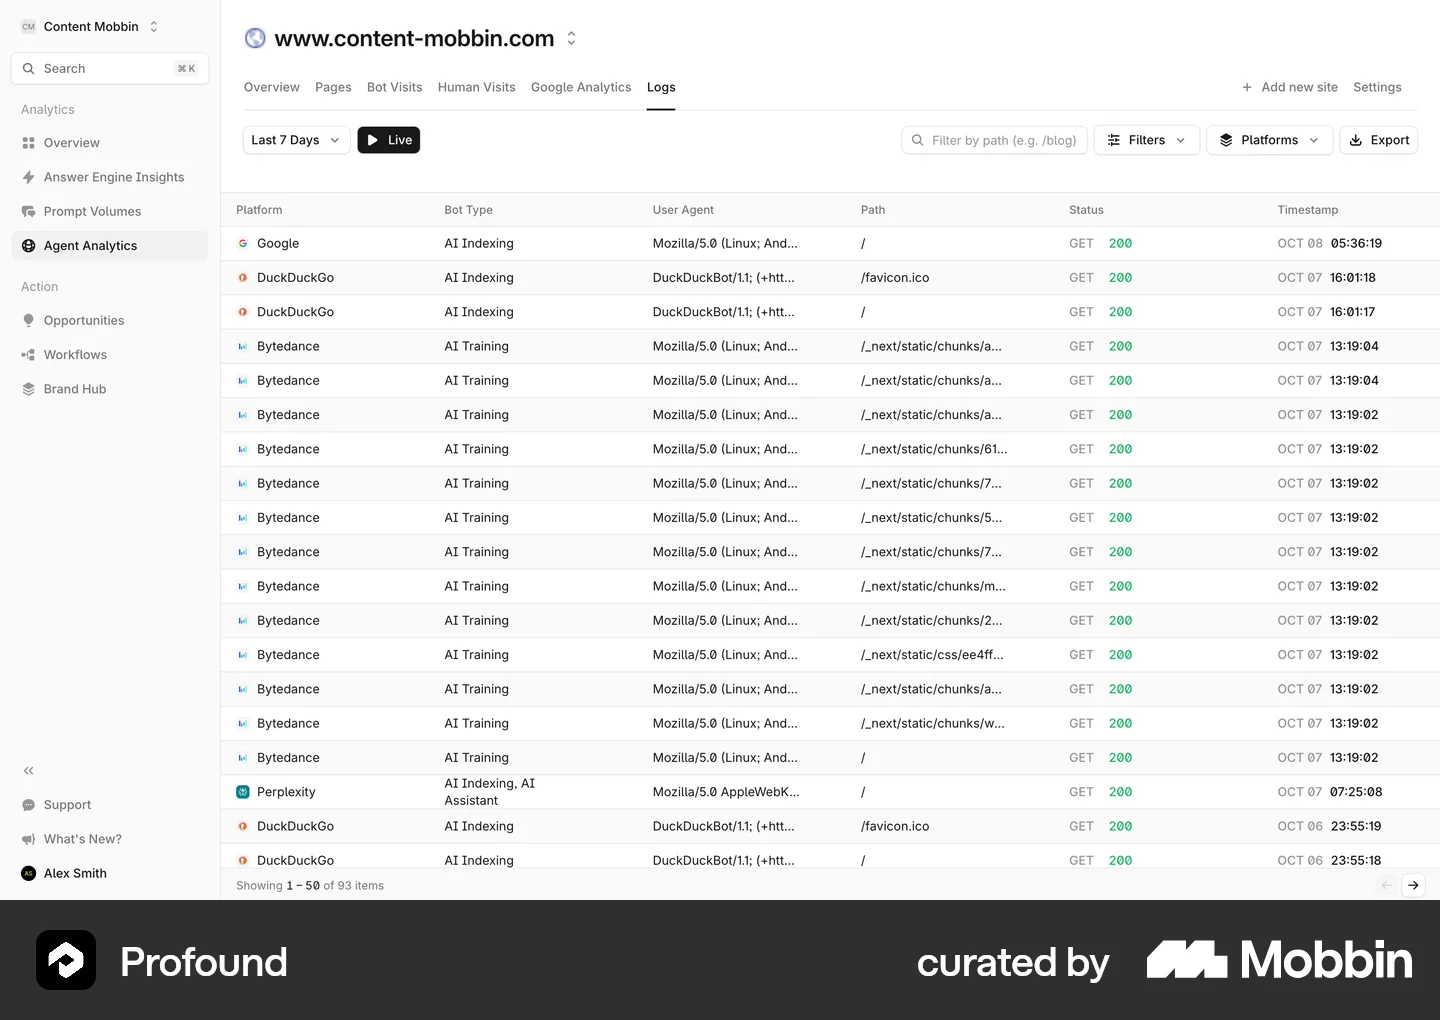Click the OCT 08 05:36:19 timestamp

[x=1329, y=243]
